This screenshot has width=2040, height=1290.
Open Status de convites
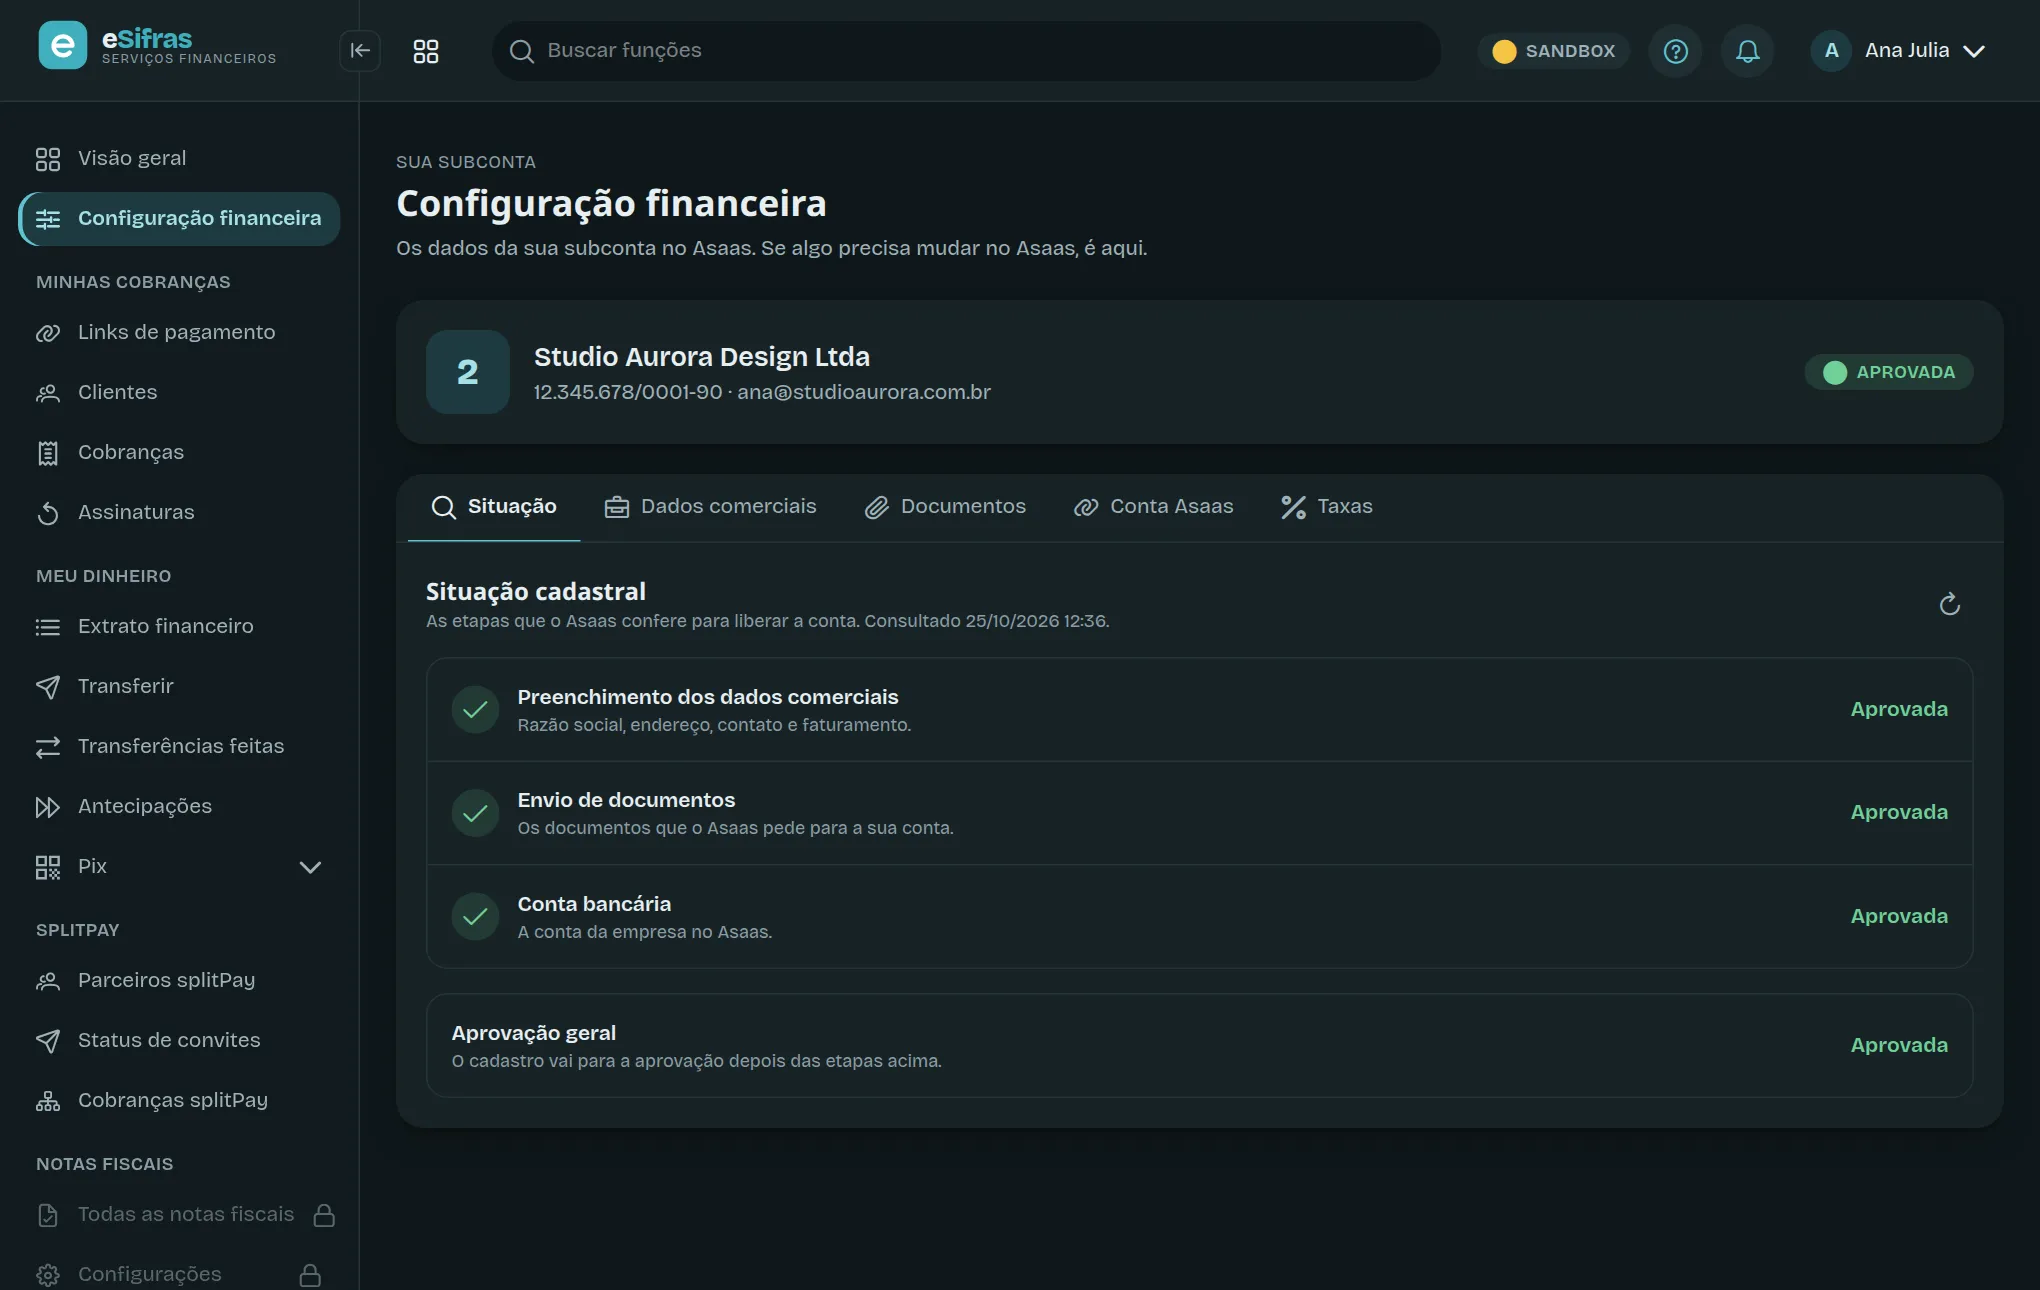click(x=179, y=1041)
